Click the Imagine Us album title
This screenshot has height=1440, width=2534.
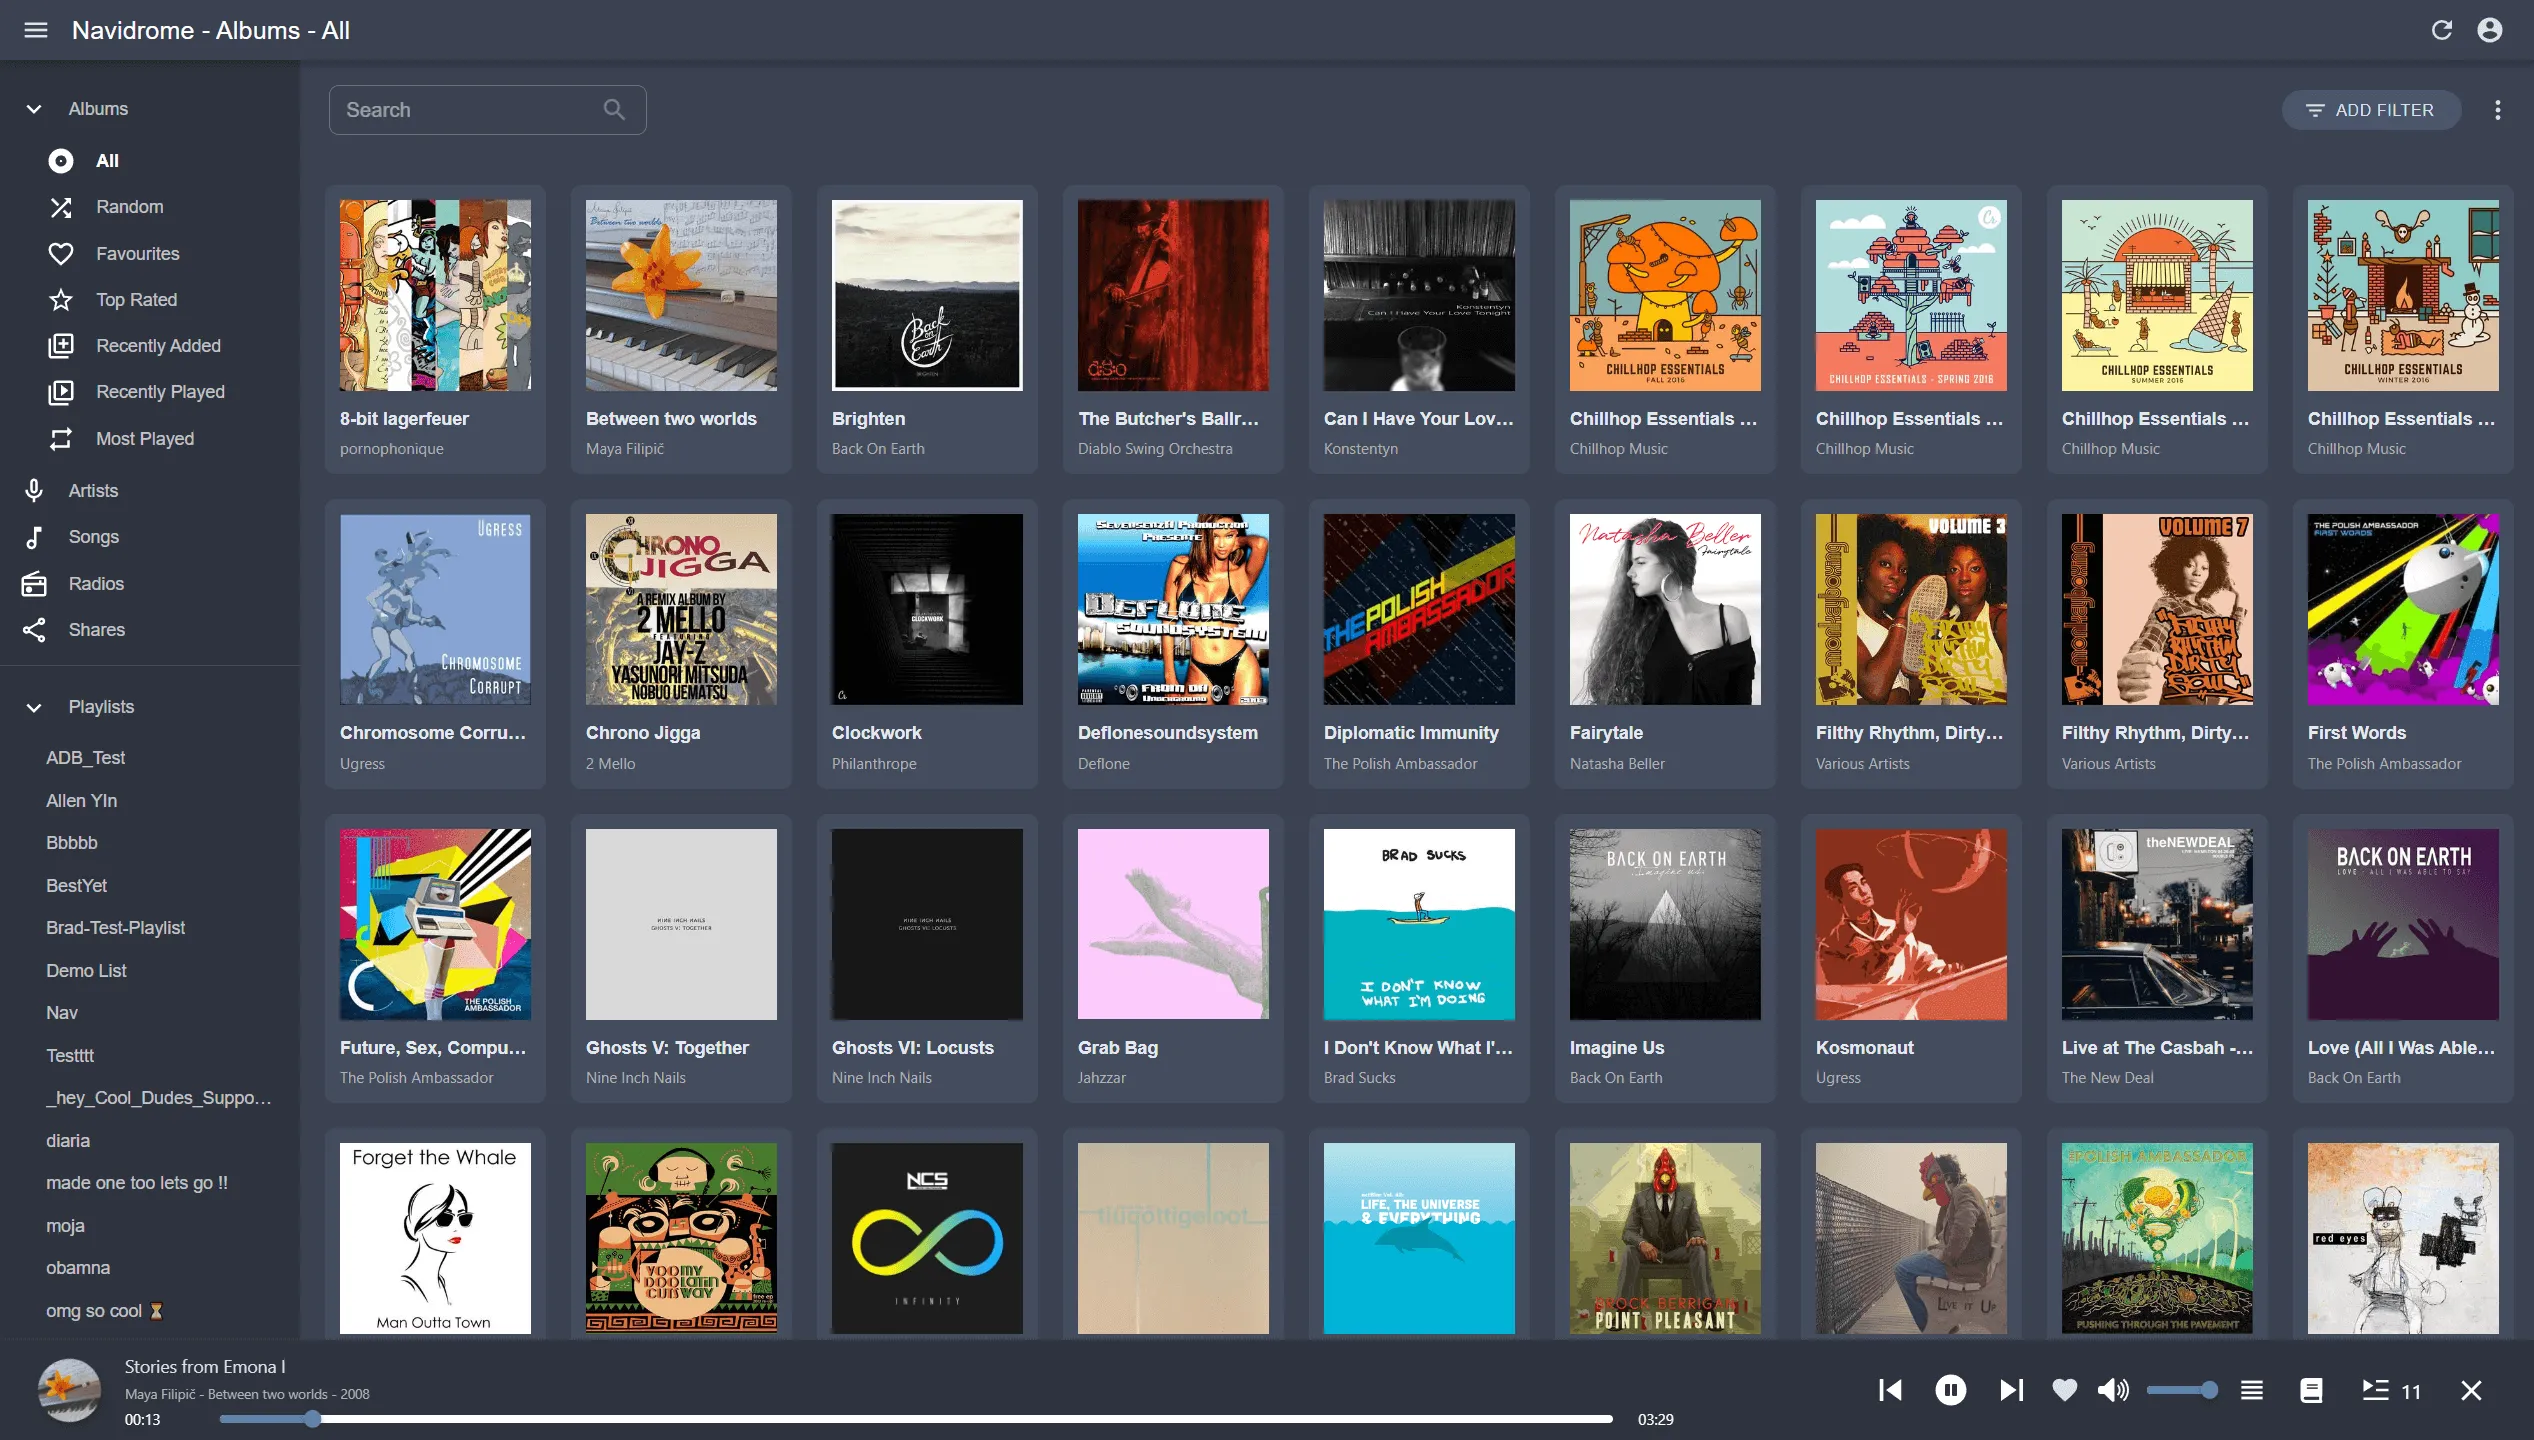click(1617, 1048)
